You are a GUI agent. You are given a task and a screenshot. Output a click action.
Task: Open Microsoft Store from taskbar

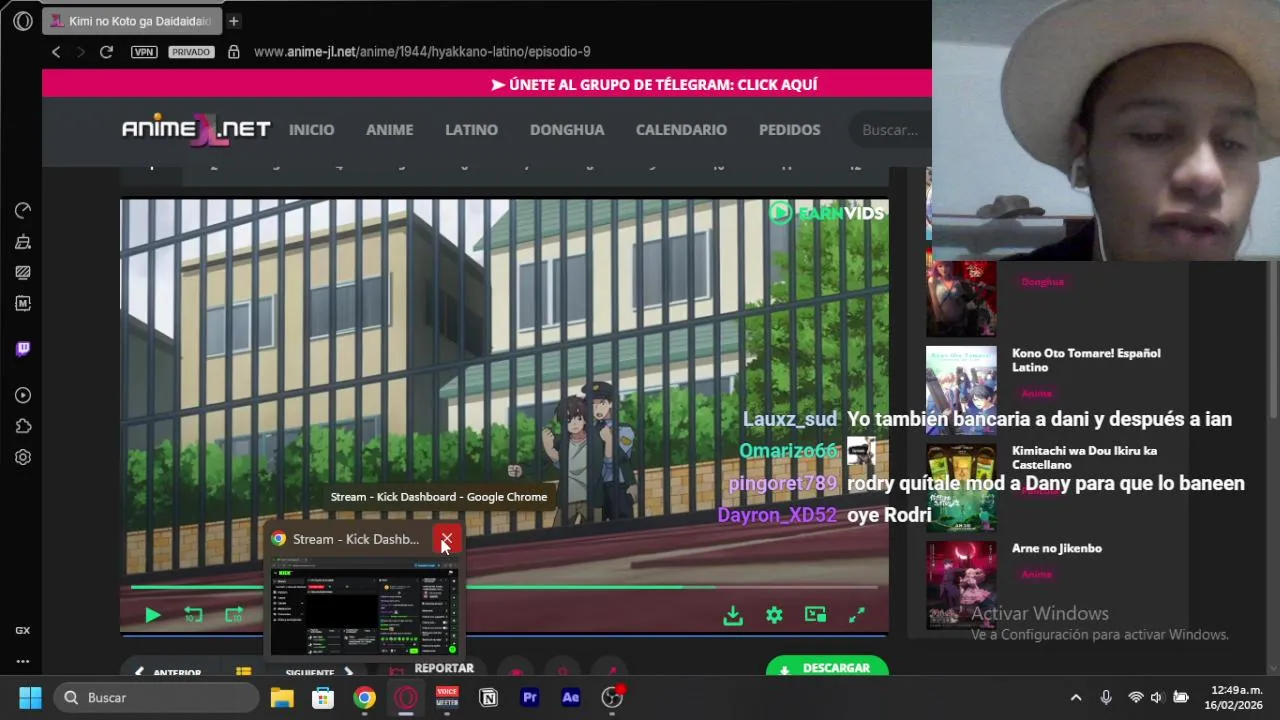click(x=323, y=697)
